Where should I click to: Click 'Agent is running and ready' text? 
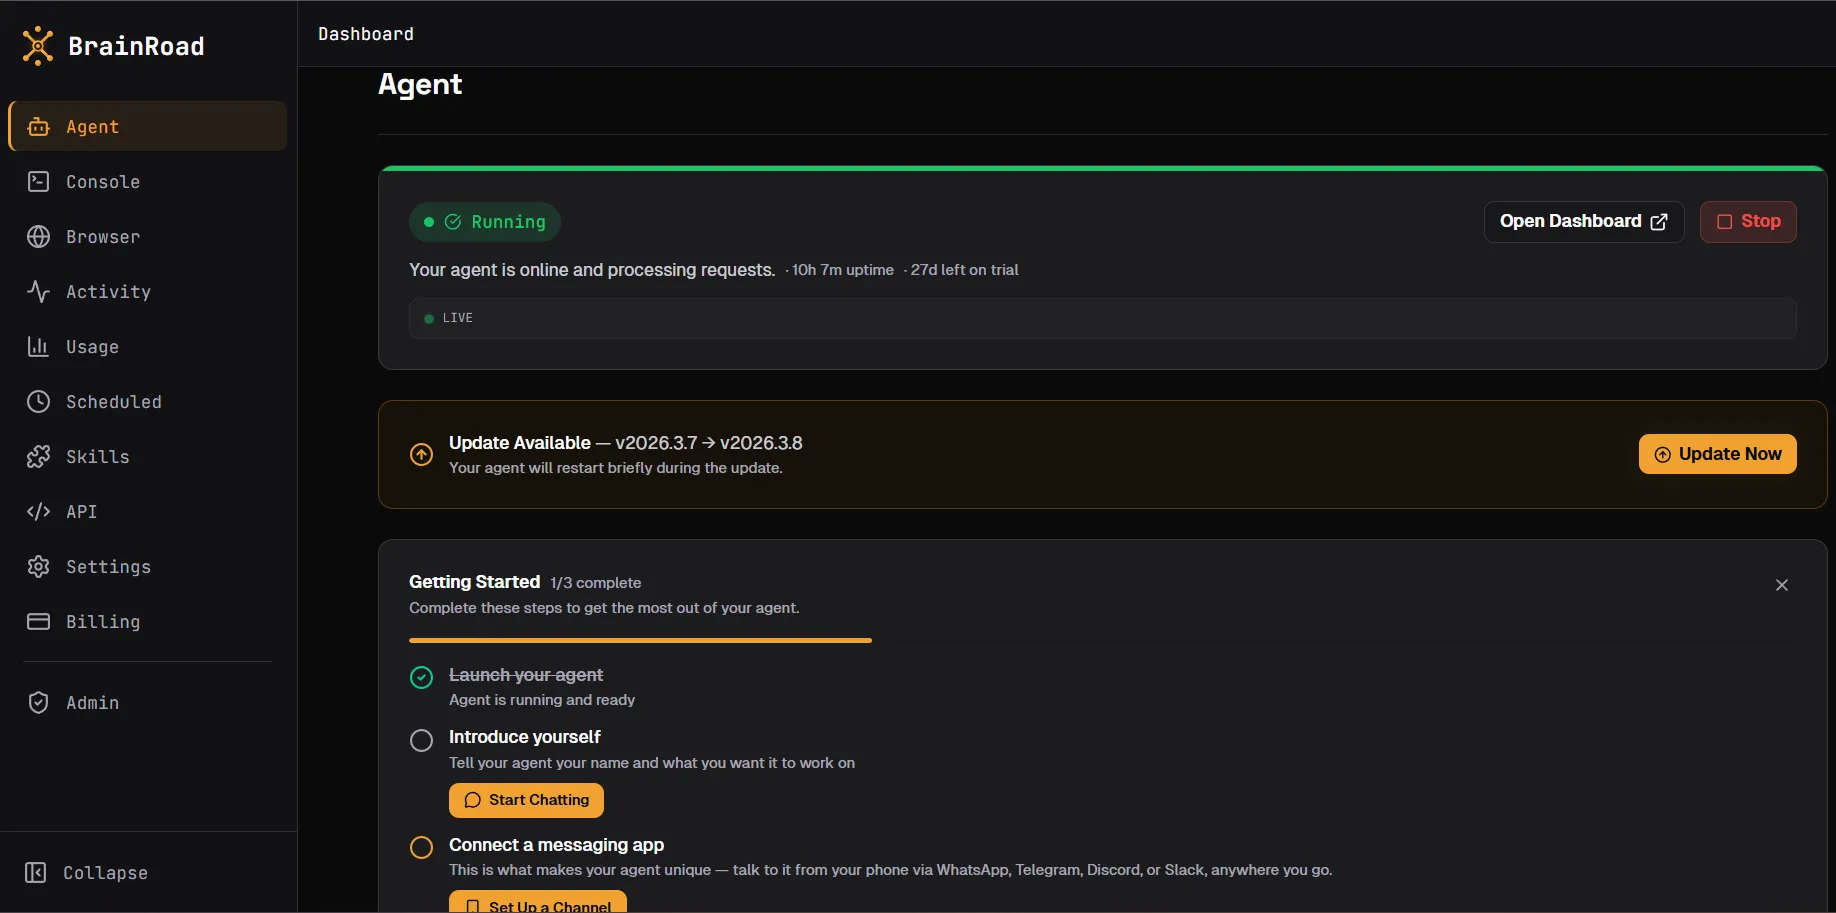(542, 700)
